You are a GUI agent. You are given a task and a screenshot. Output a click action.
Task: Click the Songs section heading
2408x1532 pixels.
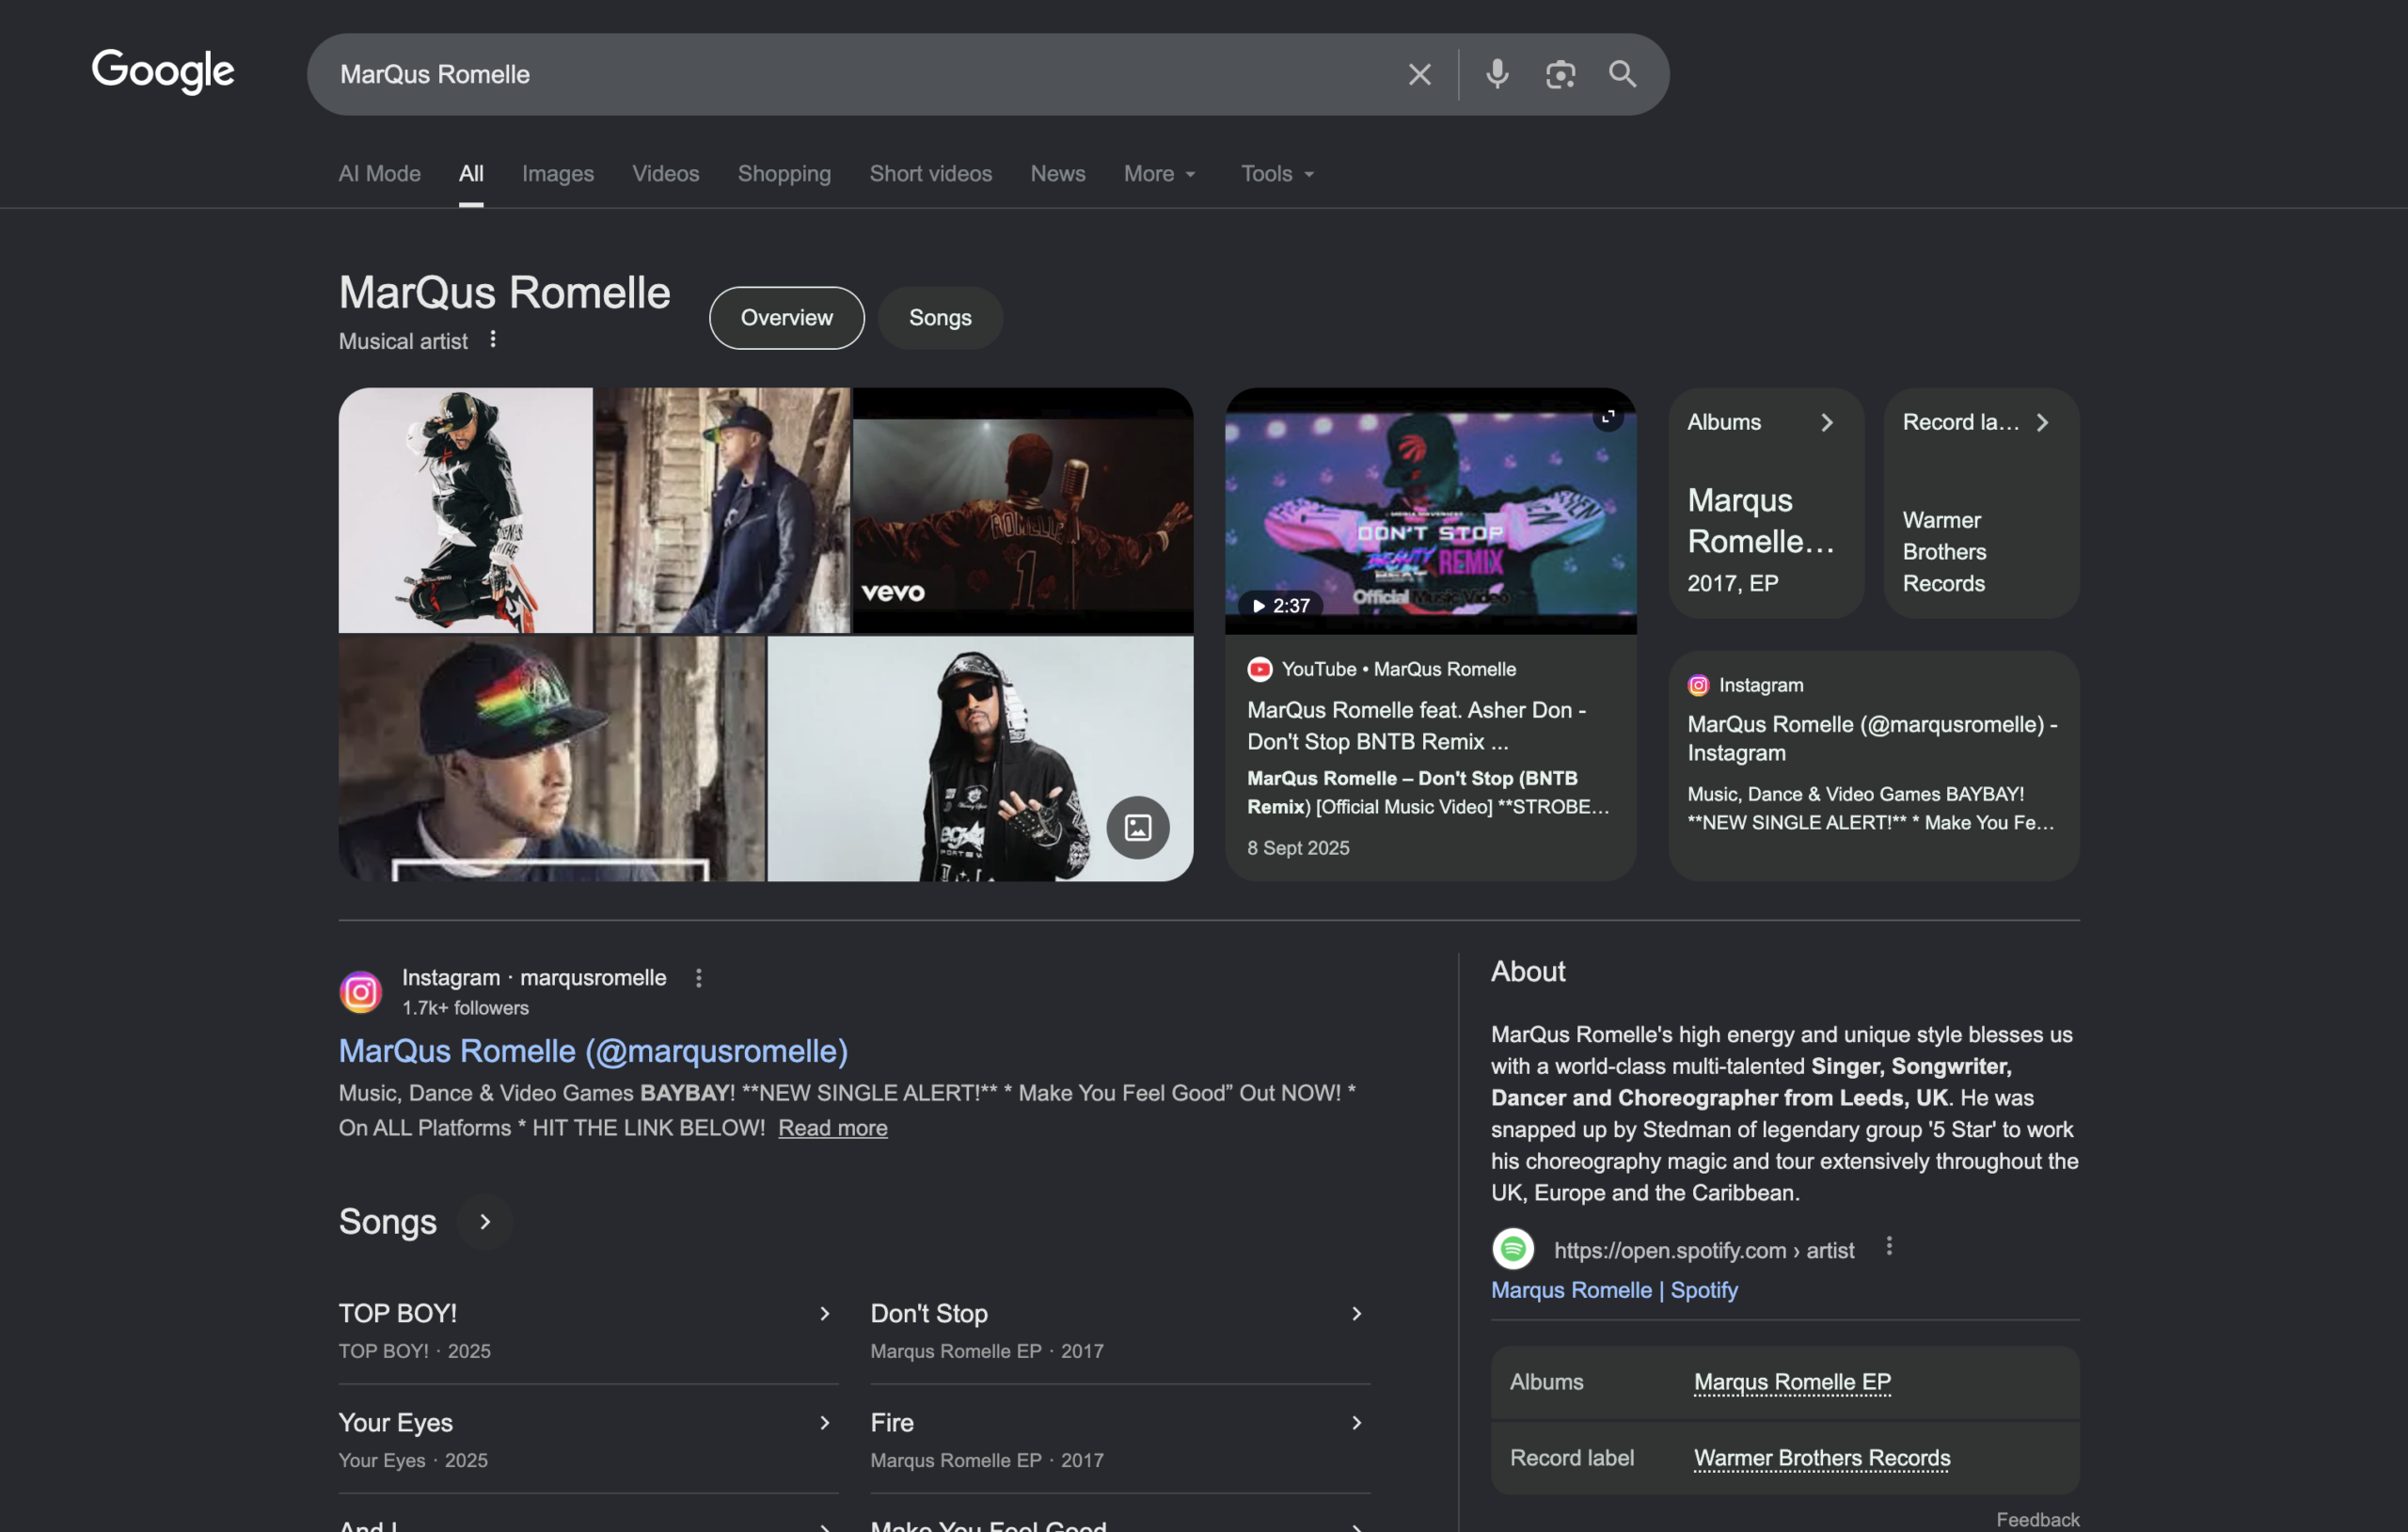[388, 1222]
